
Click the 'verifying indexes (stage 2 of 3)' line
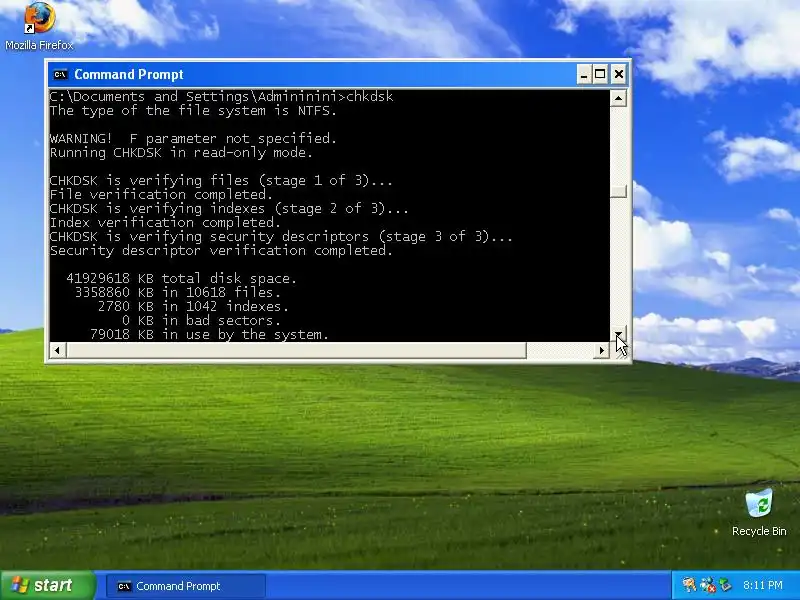[229, 209]
